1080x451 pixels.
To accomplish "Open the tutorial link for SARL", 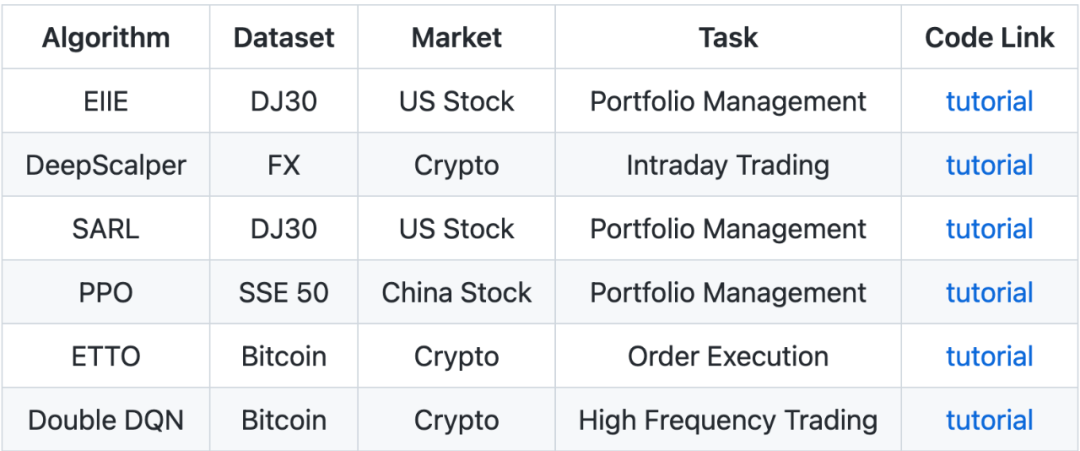I will coord(989,229).
